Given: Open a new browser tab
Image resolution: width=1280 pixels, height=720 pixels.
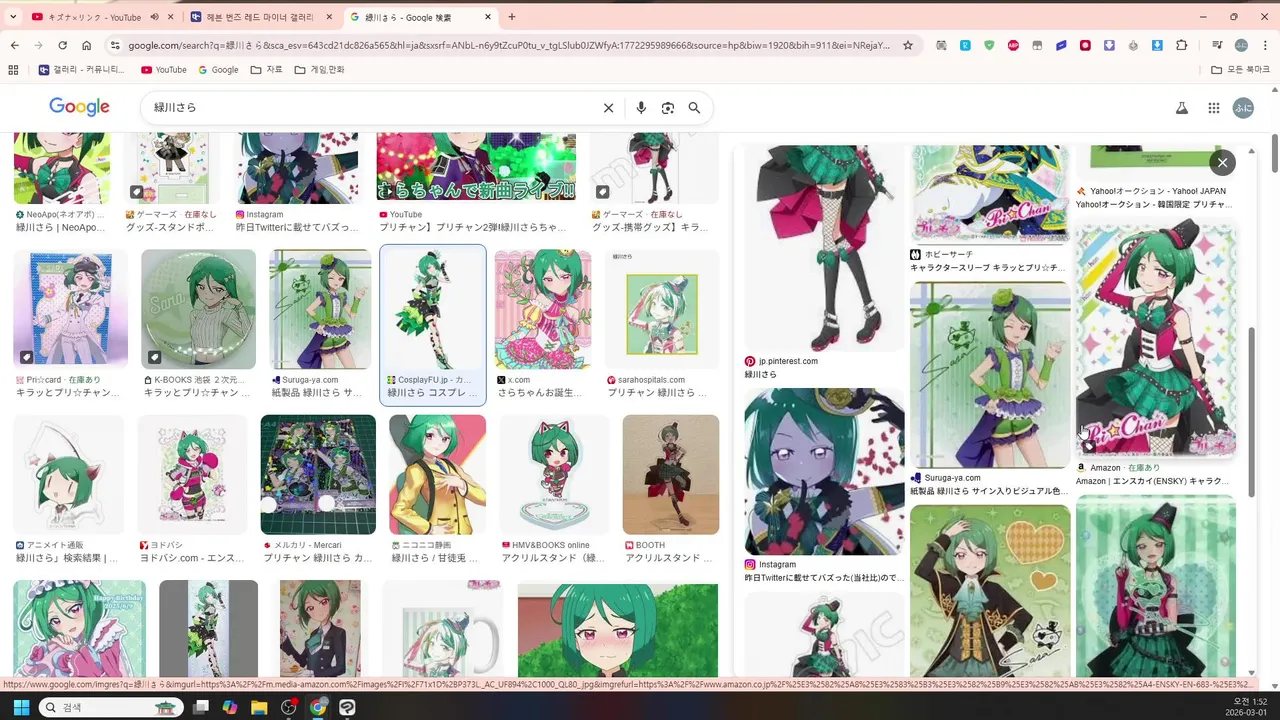Looking at the screenshot, I should [x=511, y=17].
